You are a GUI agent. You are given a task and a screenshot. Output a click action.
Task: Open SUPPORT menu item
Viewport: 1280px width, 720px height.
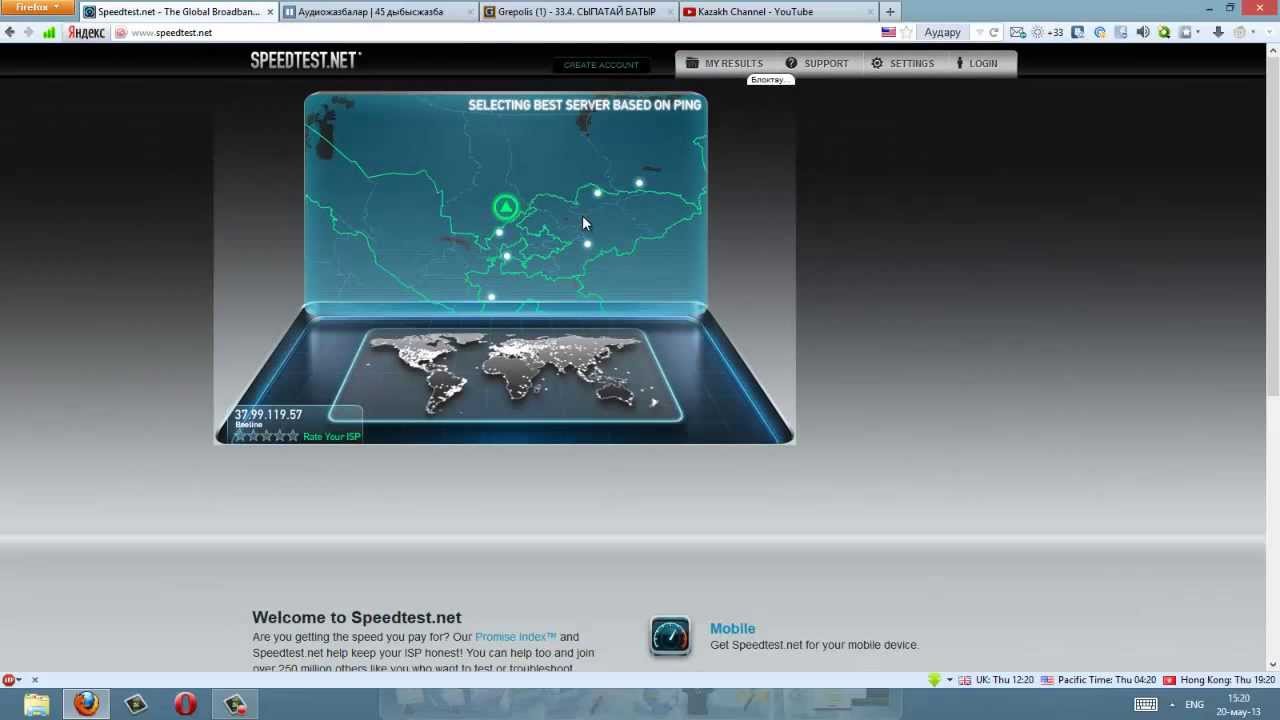tap(816, 63)
